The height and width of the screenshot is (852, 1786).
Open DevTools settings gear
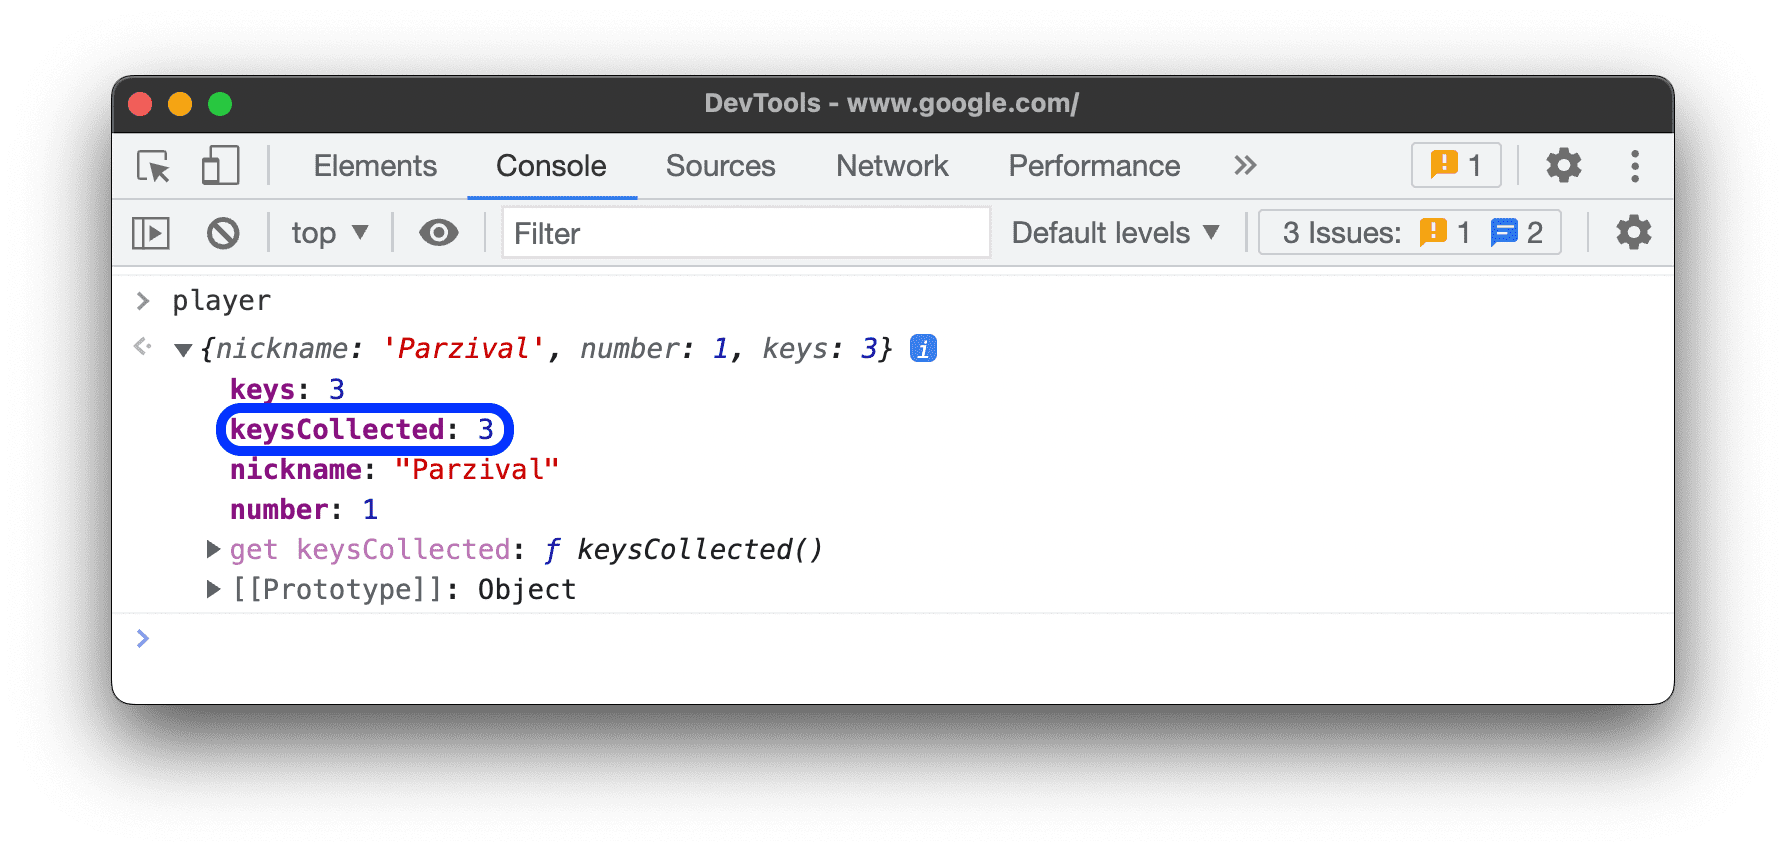(1563, 166)
